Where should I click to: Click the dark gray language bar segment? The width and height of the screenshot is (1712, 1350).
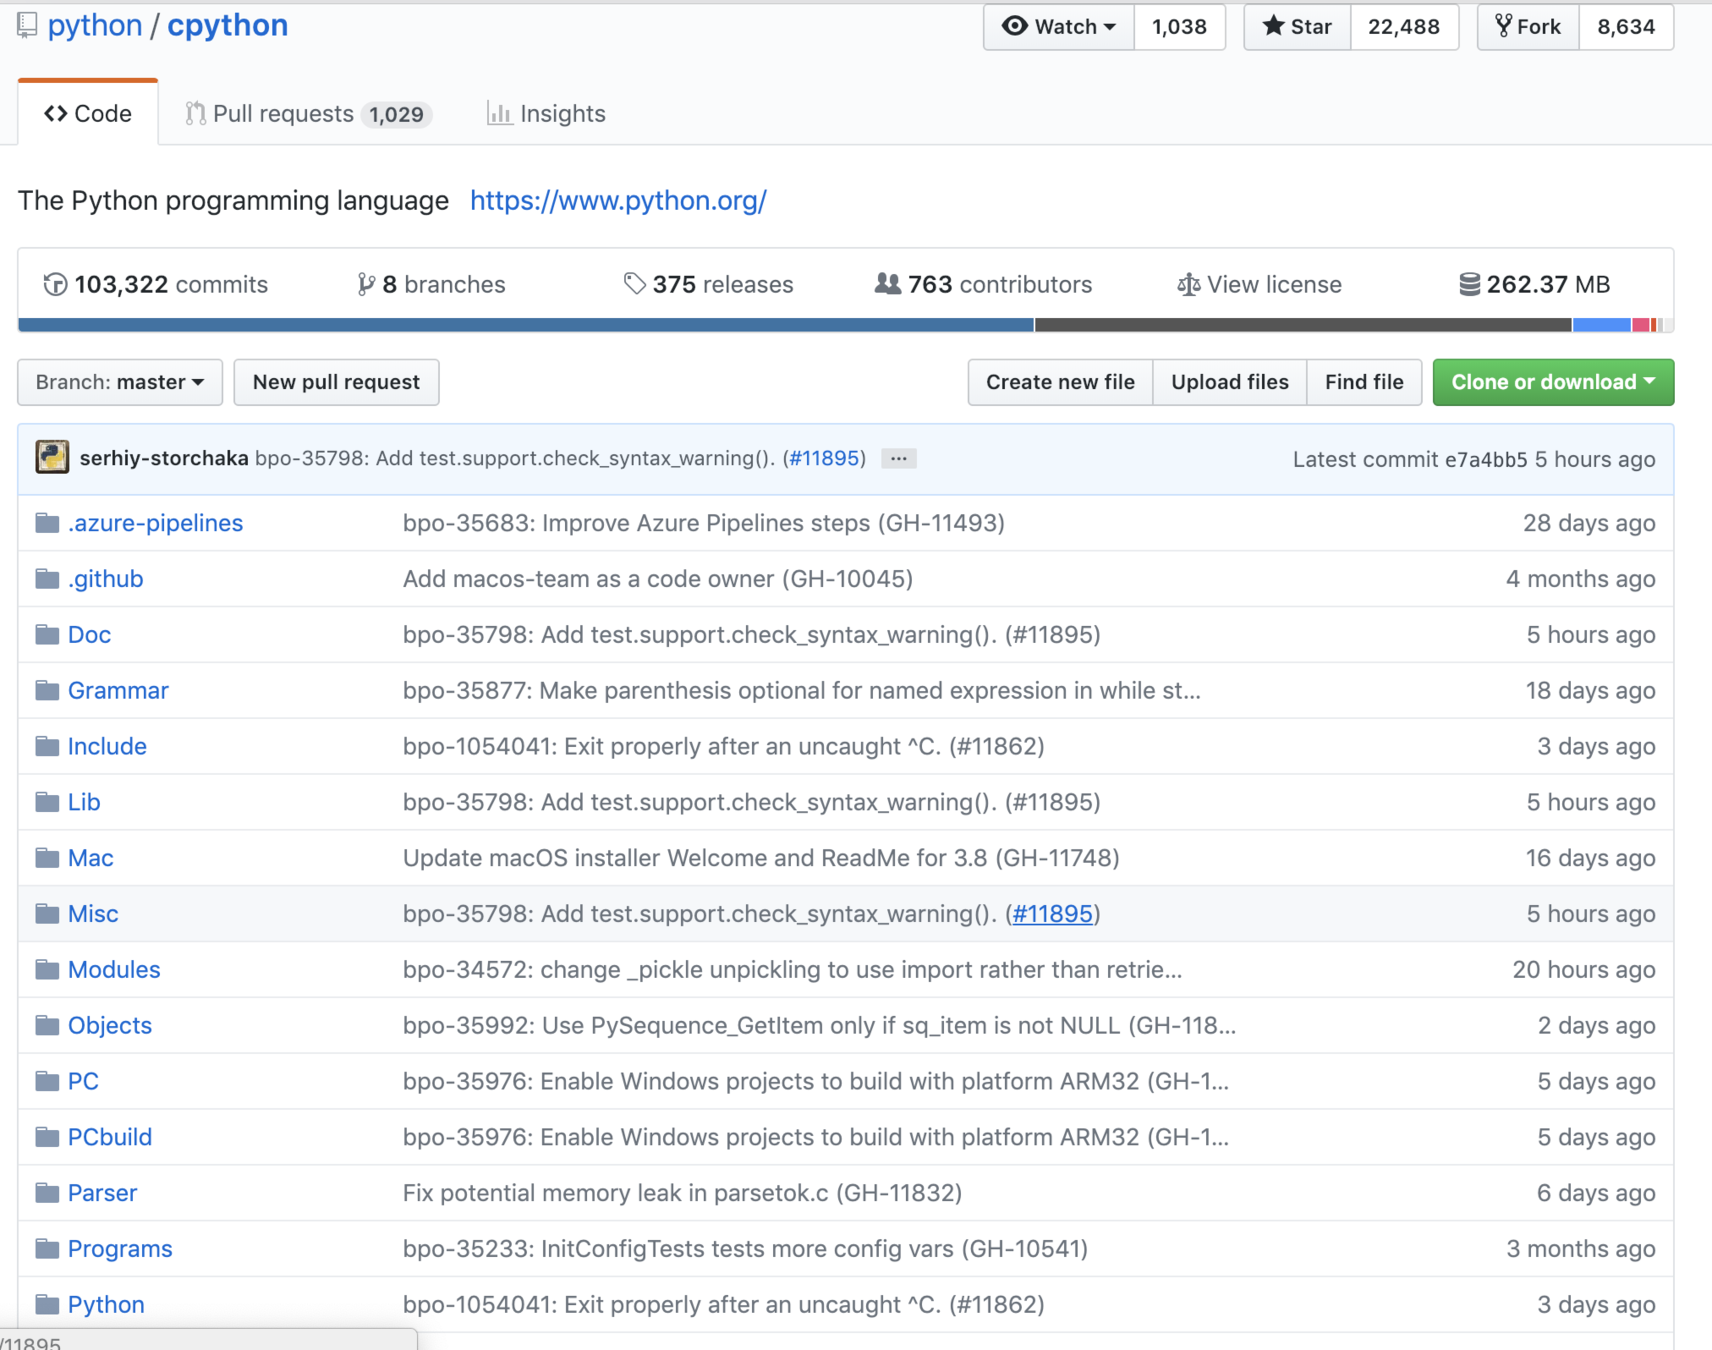click(x=1303, y=325)
